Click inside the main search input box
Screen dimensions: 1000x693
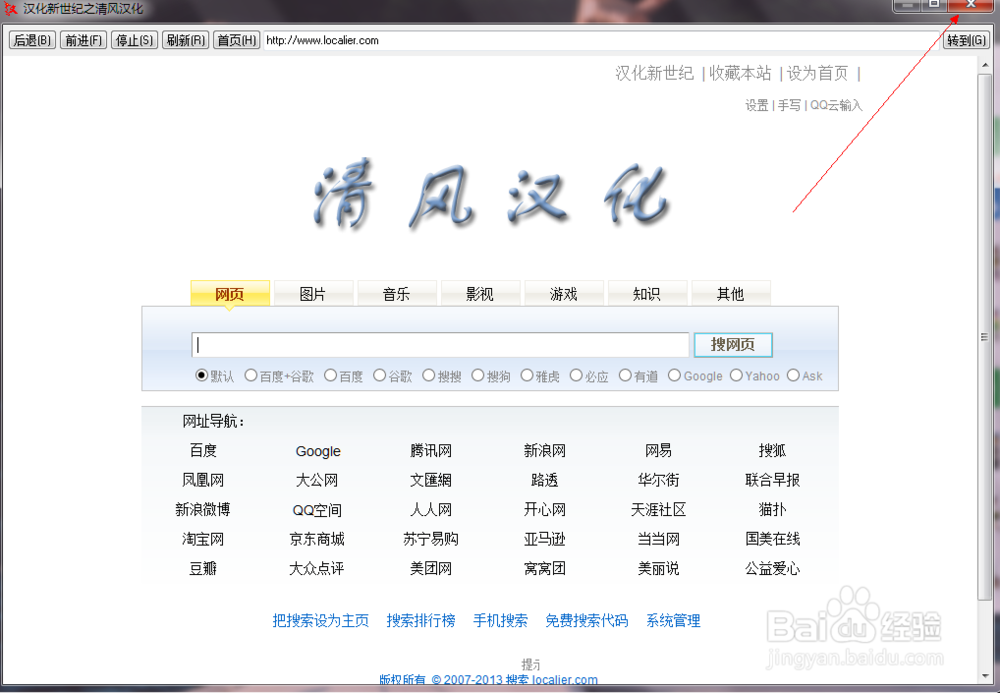440,344
